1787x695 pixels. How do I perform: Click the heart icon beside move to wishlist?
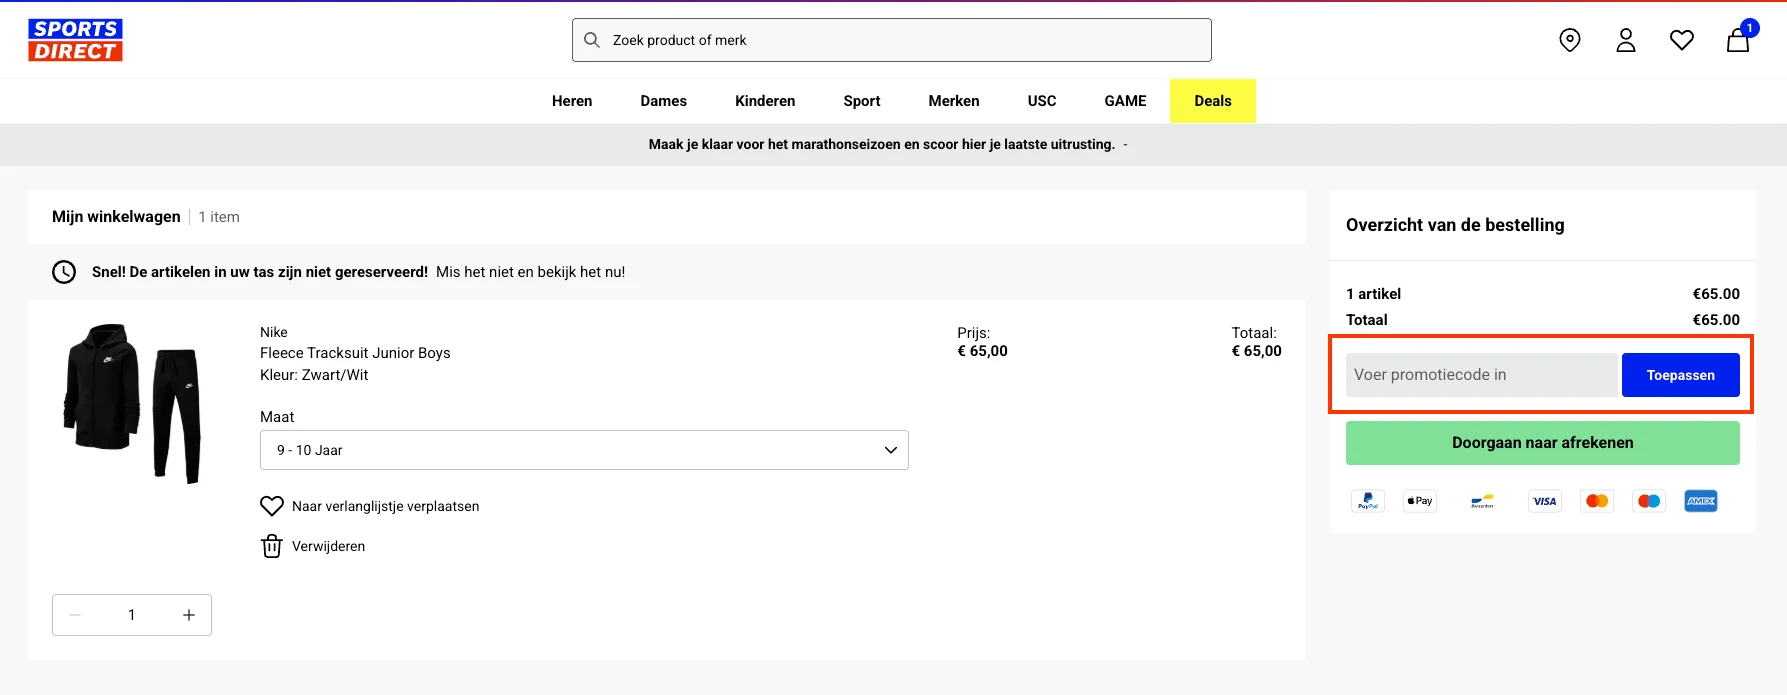pyautogui.click(x=272, y=506)
